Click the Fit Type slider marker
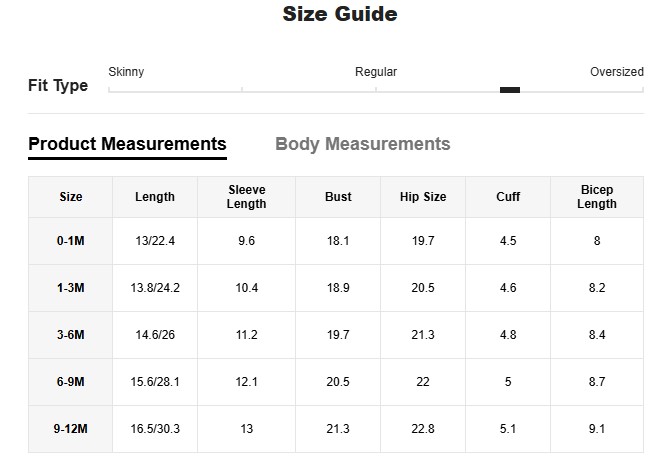 click(x=509, y=90)
